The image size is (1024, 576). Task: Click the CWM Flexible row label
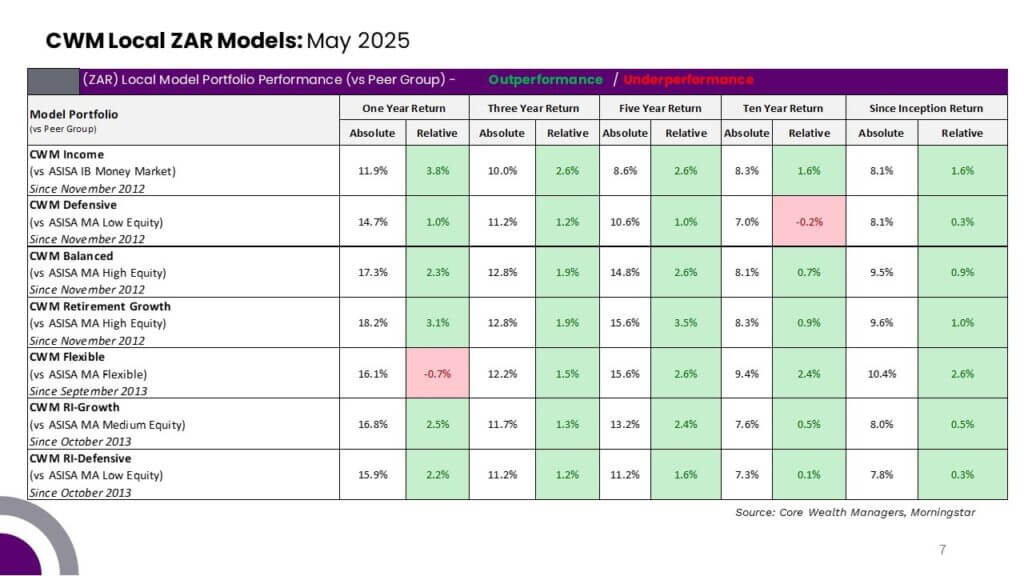tap(67, 357)
